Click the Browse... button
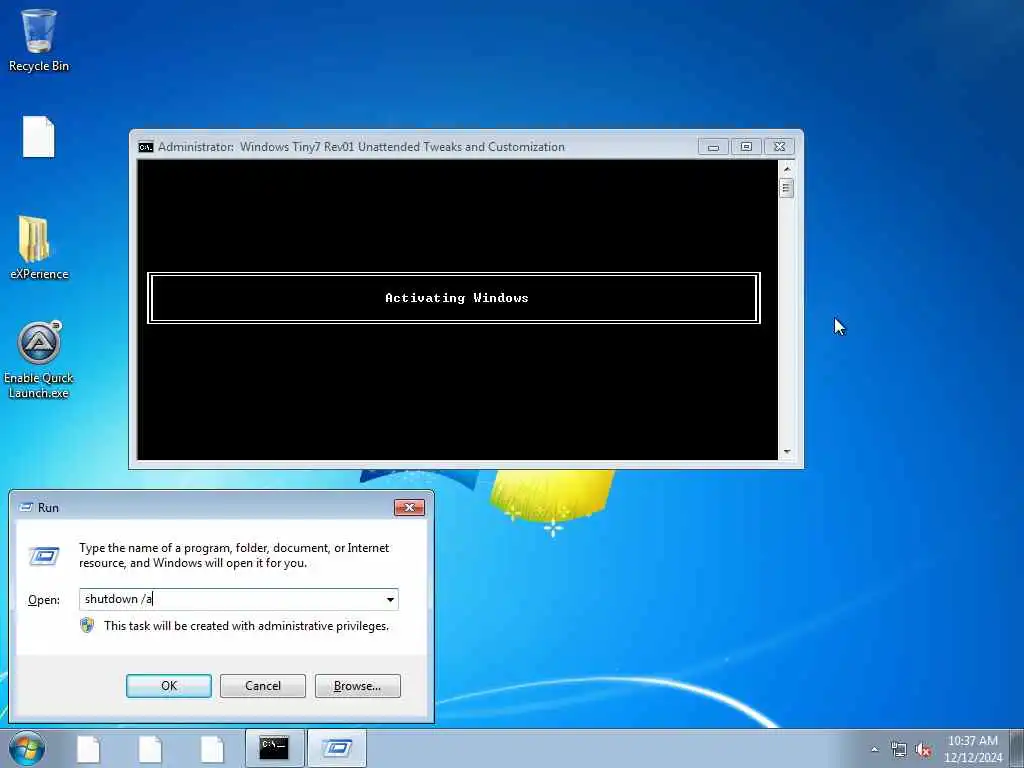The height and width of the screenshot is (768, 1024). (x=357, y=686)
